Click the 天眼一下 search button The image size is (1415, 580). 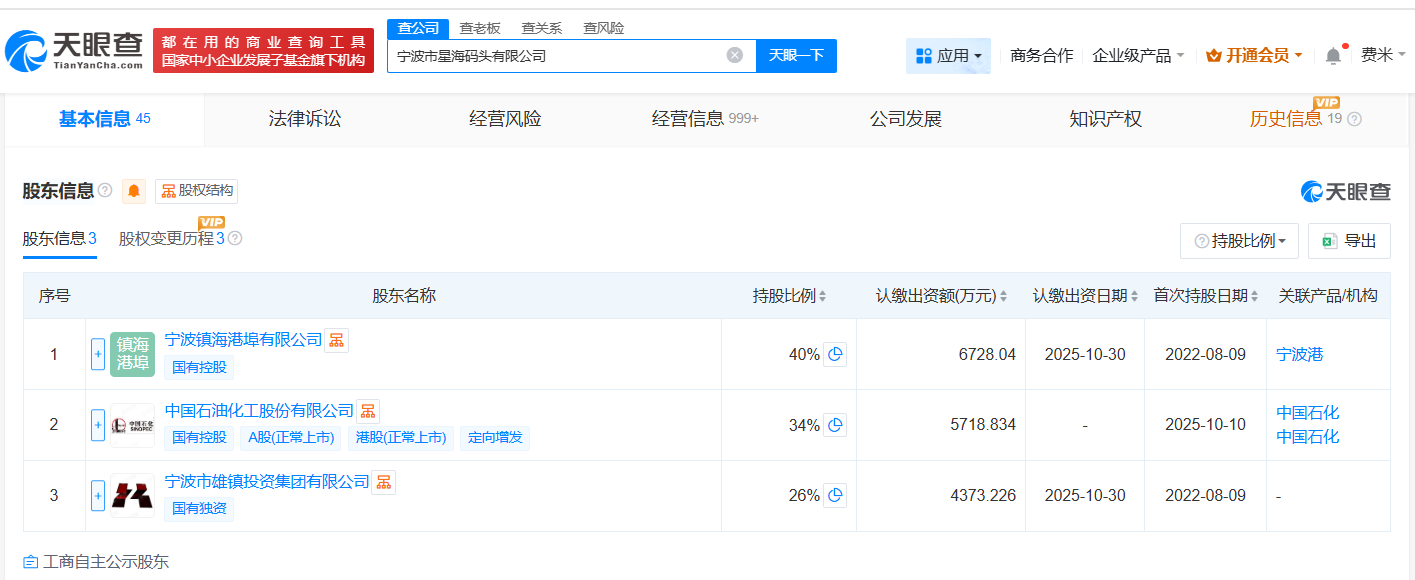[x=796, y=55]
